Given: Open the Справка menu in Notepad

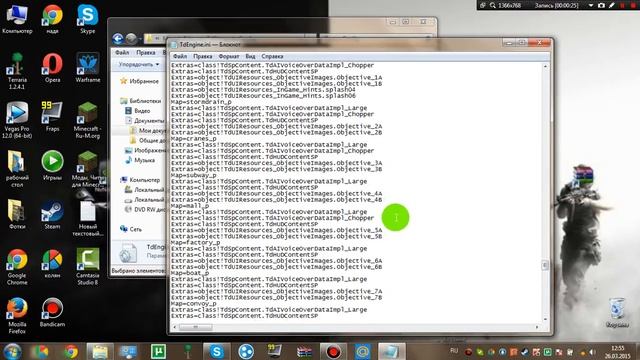Looking at the screenshot, I should (272, 56).
